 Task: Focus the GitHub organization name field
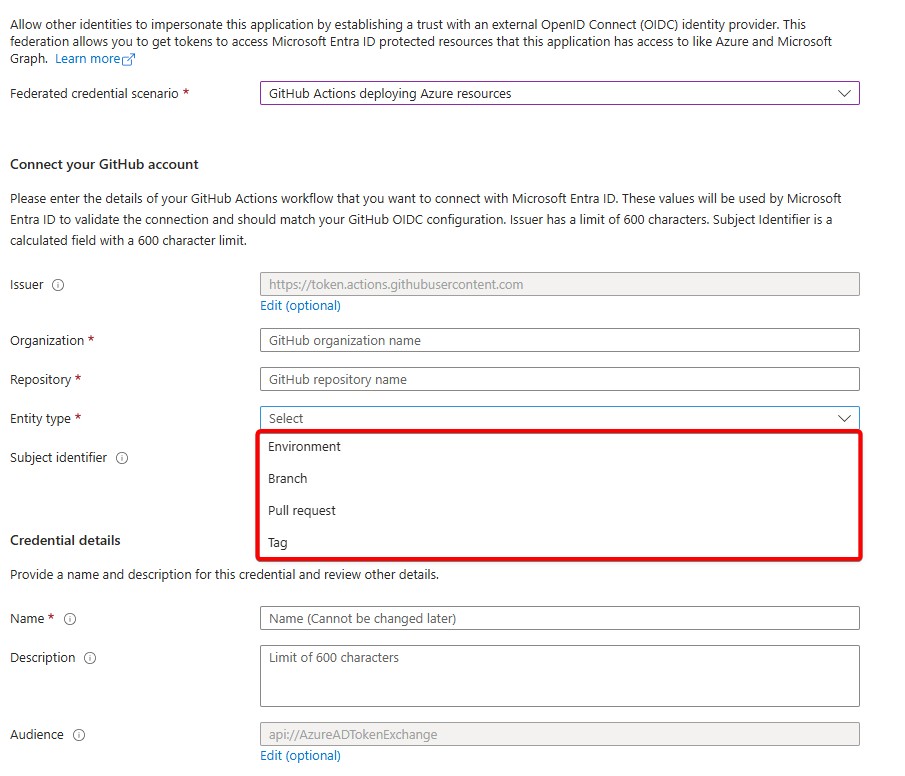point(560,340)
